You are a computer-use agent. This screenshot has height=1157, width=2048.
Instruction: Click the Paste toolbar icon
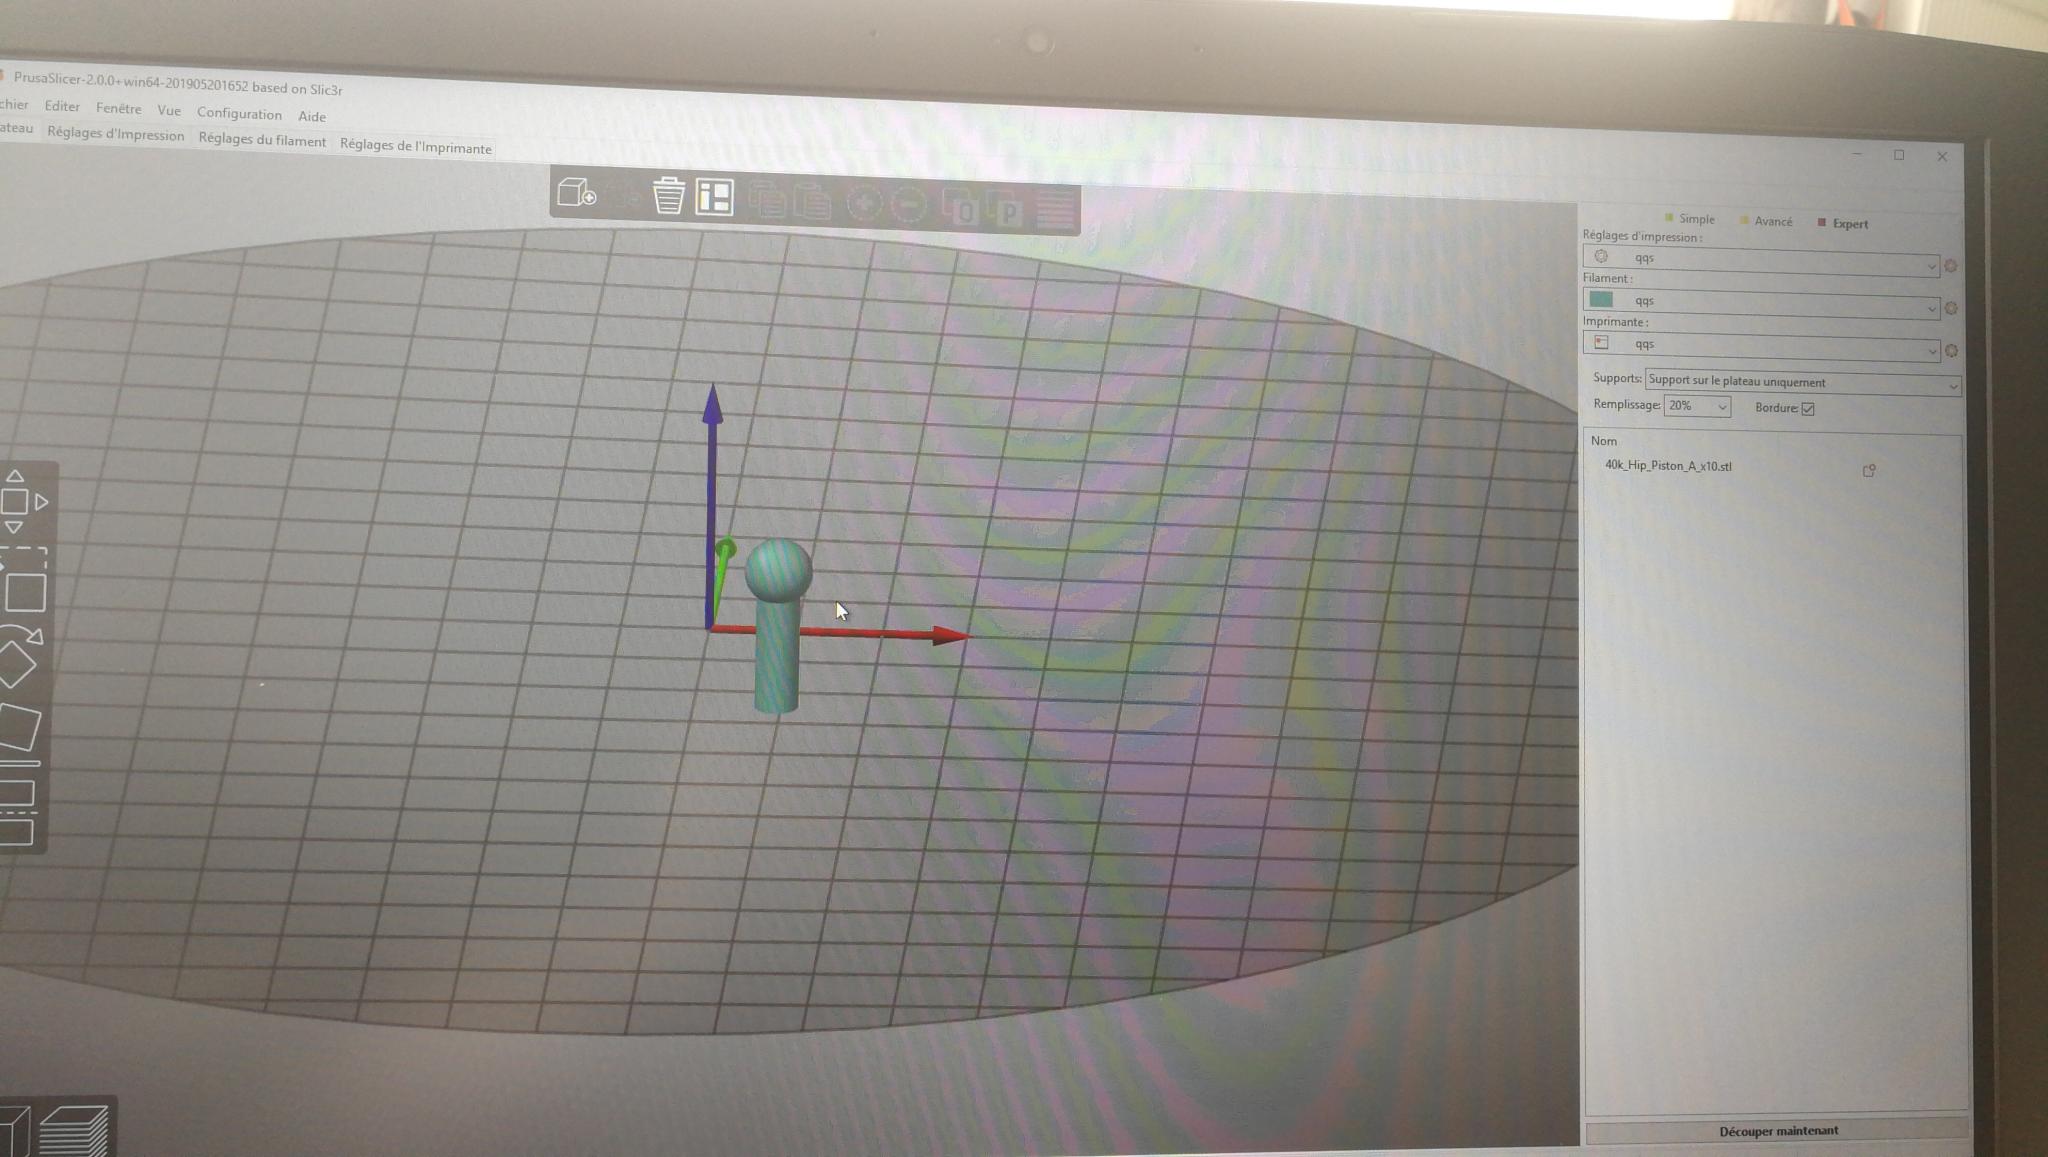tap(812, 202)
